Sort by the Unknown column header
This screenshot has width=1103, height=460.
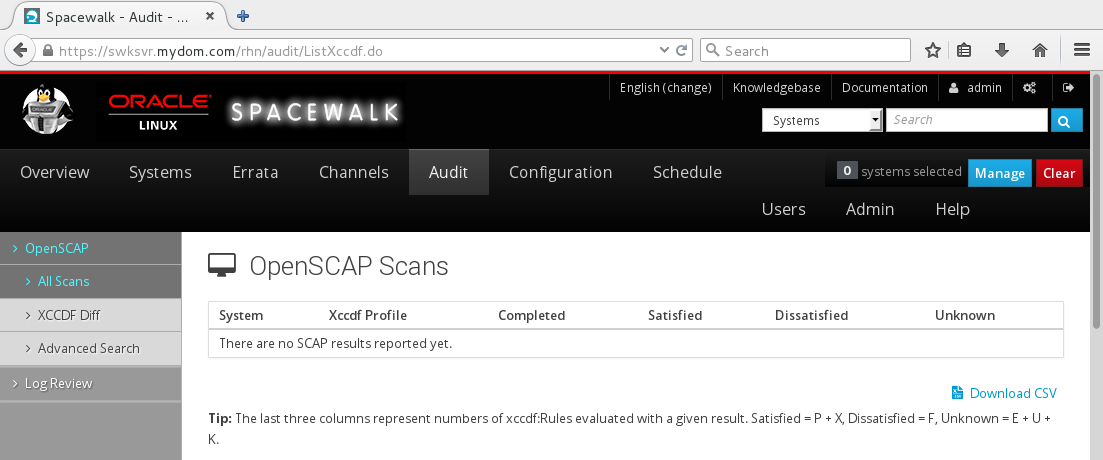pyautogui.click(x=965, y=315)
